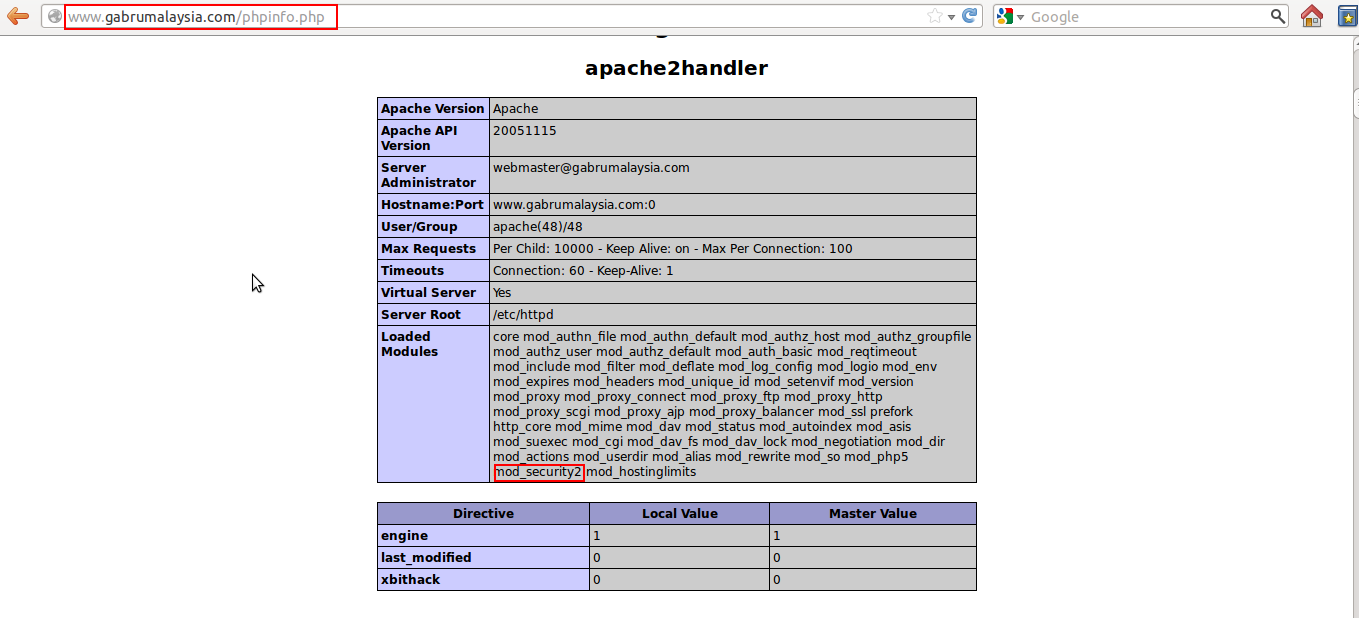Click the 'Directive' column header
Viewport: 1359px width, 618px height.
[x=483, y=514]
